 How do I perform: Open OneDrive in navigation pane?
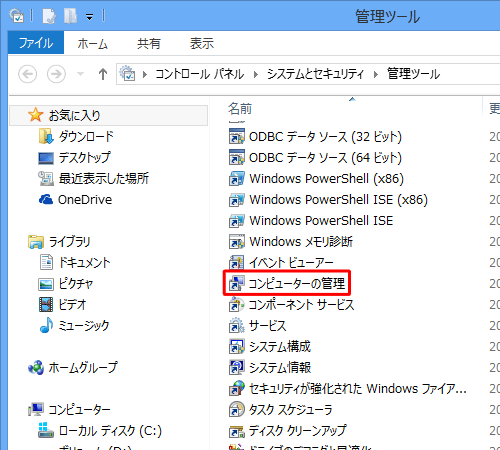(x=85, y=199)
